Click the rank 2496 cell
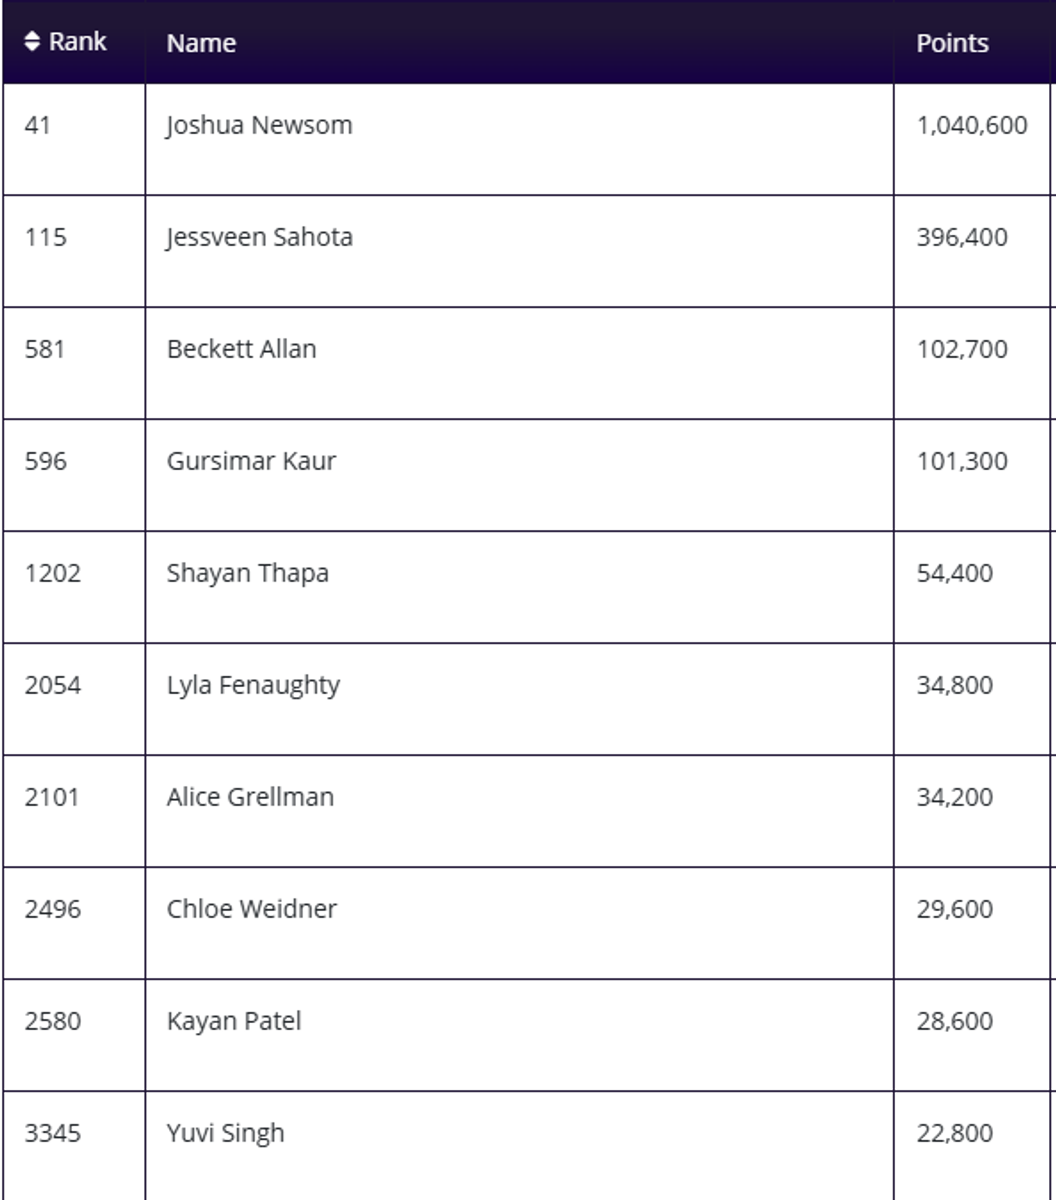 [52, 910]
